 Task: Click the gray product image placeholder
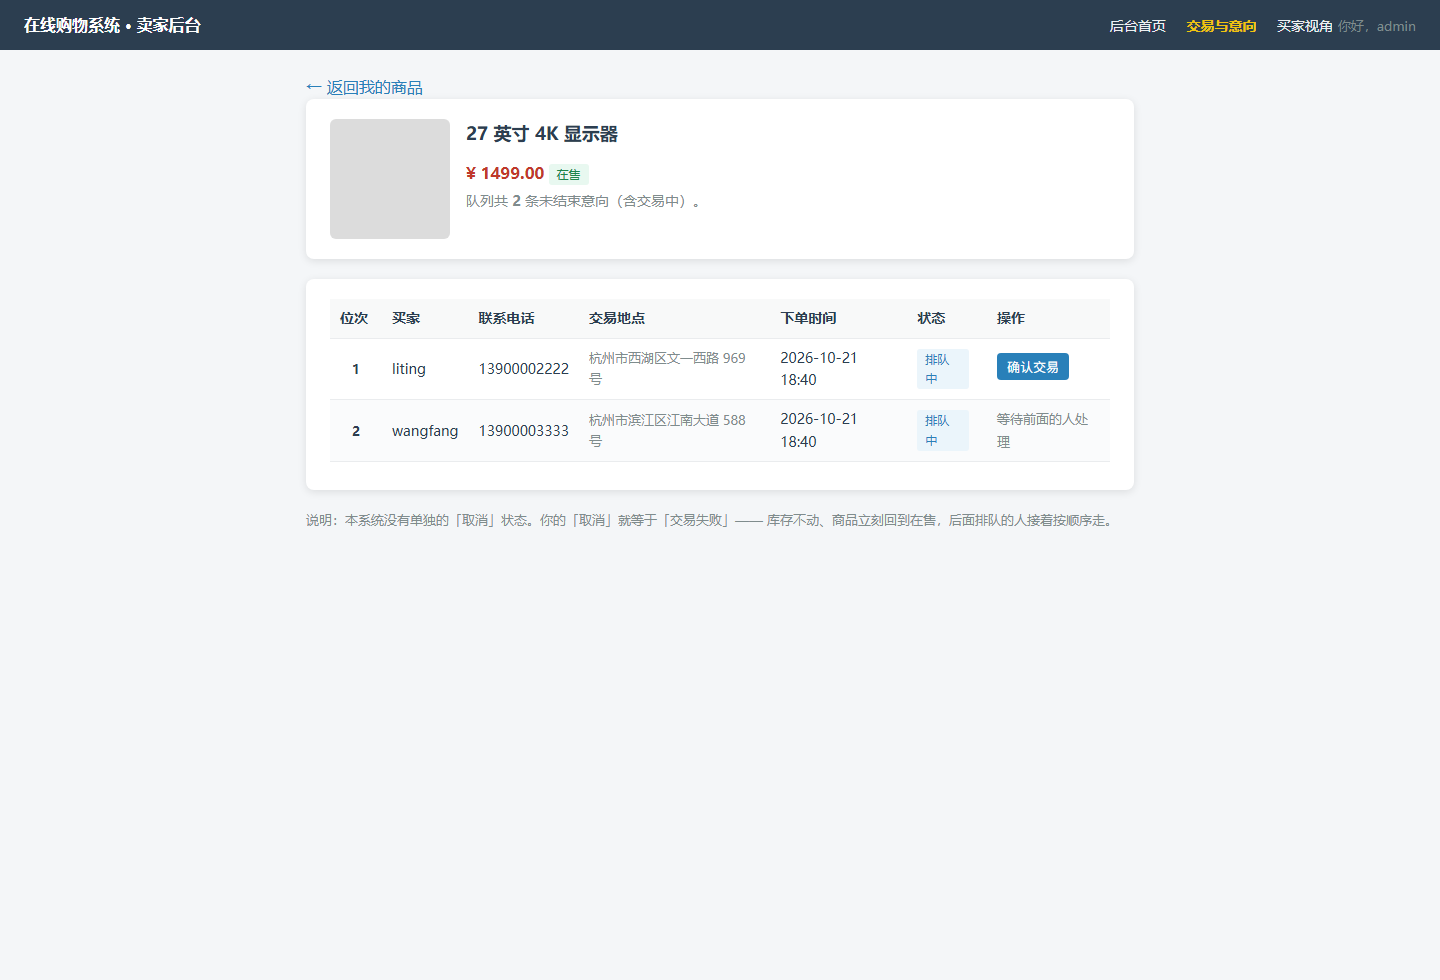click(390, 179)
